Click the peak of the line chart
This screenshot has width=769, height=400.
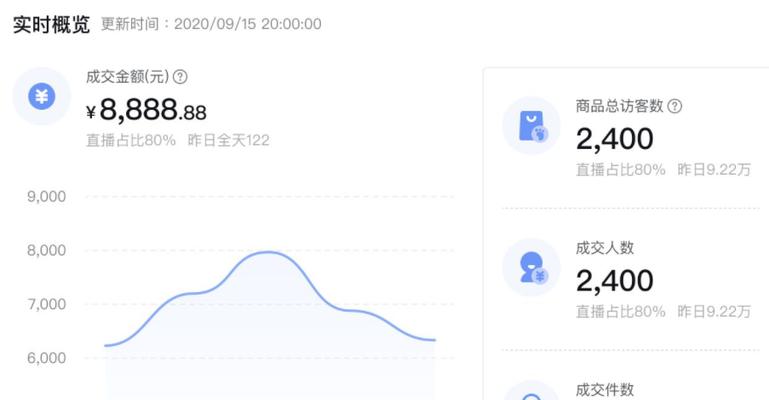pyautogui.click(x=268, y=252)
